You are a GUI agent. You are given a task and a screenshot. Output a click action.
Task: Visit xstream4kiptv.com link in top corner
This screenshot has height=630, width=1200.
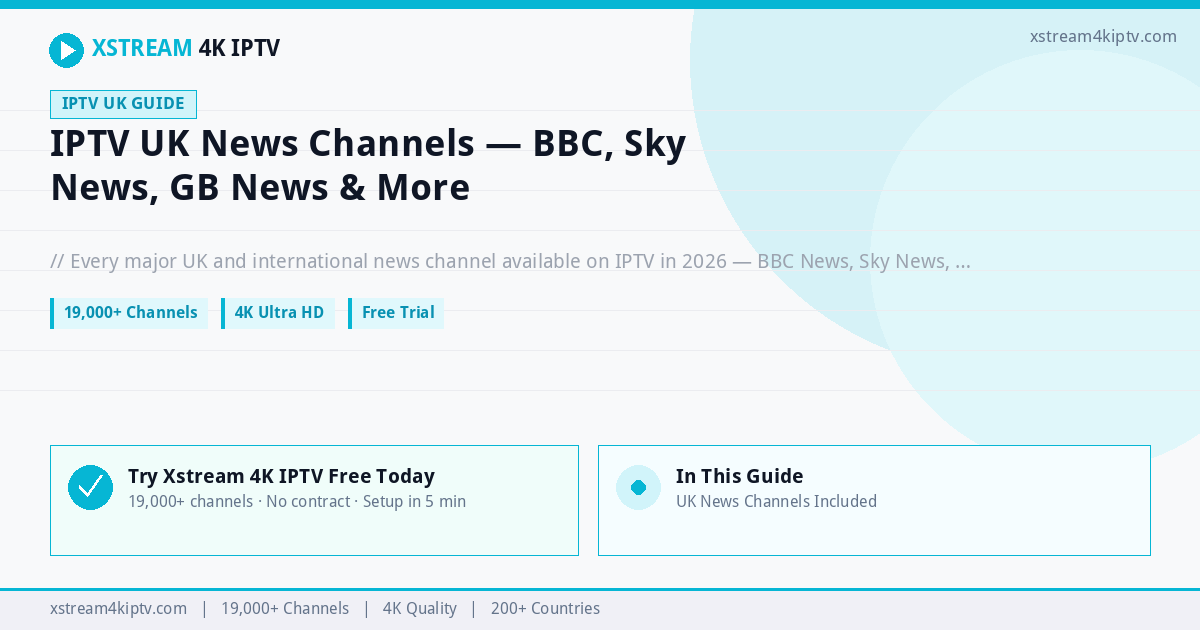tap(1103, 36)
